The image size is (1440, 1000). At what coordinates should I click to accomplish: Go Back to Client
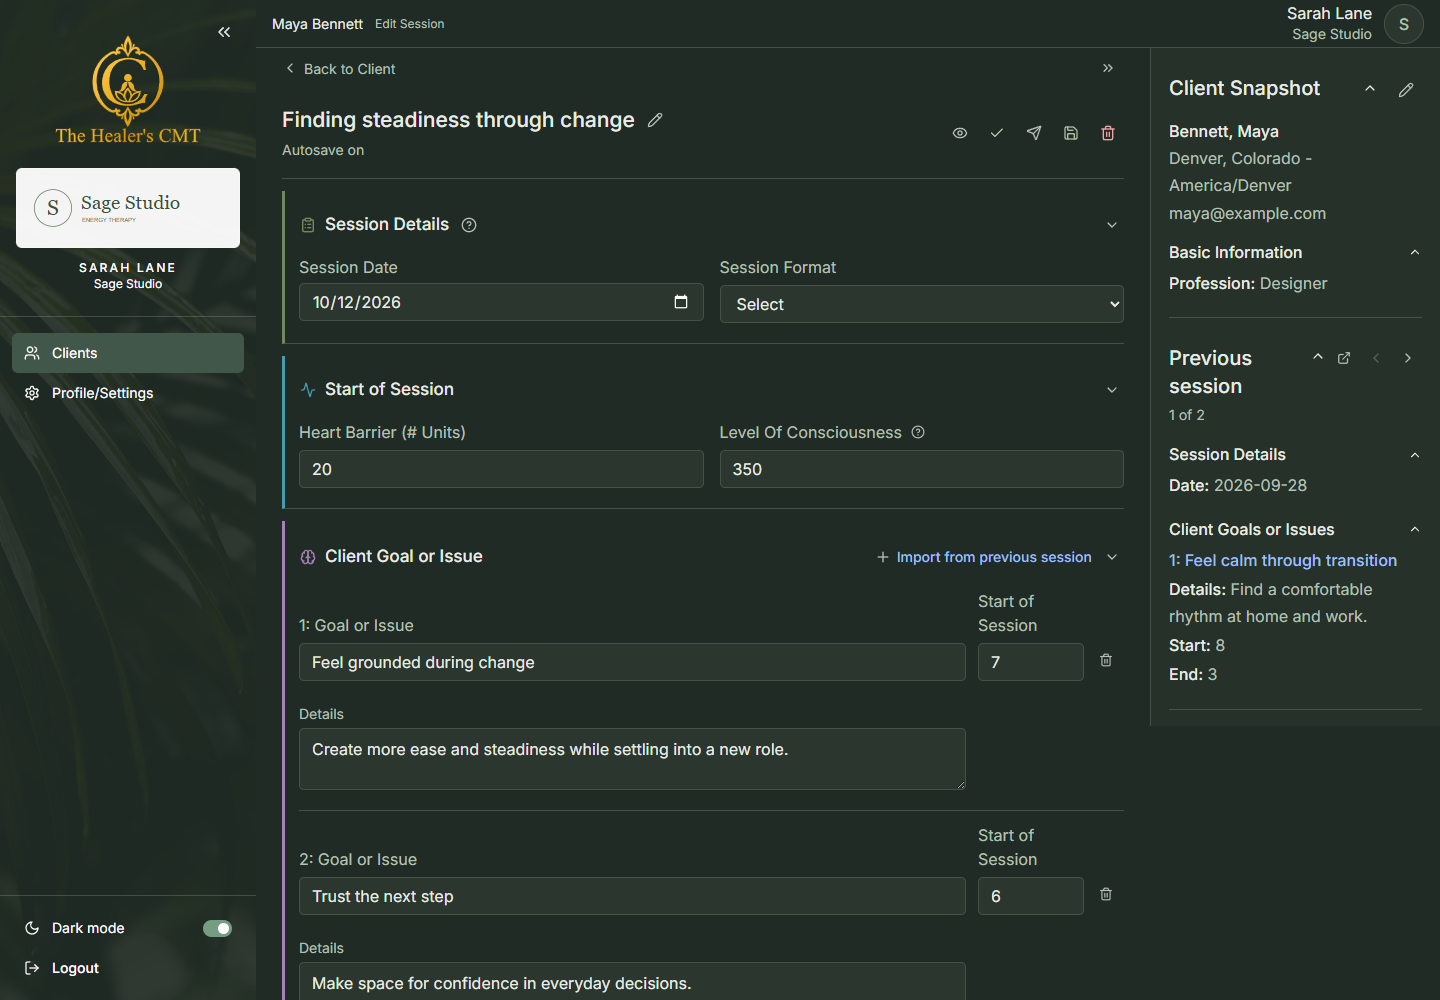[x=340, y=69]
